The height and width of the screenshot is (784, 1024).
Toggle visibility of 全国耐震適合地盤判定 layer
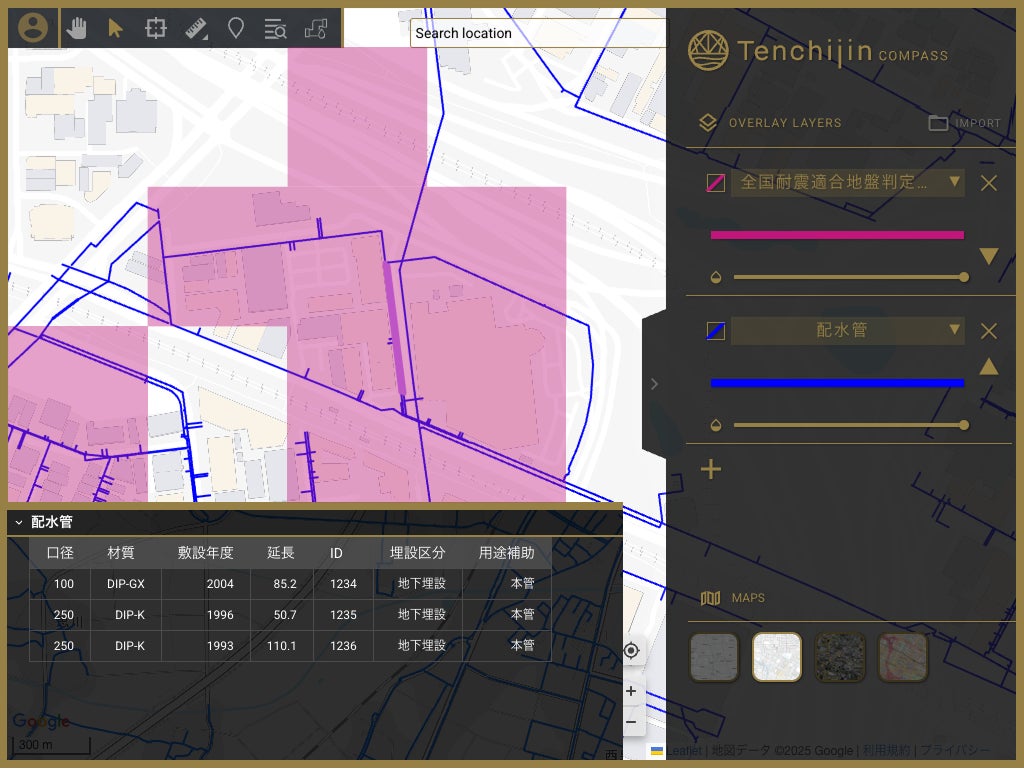[715, 183]
